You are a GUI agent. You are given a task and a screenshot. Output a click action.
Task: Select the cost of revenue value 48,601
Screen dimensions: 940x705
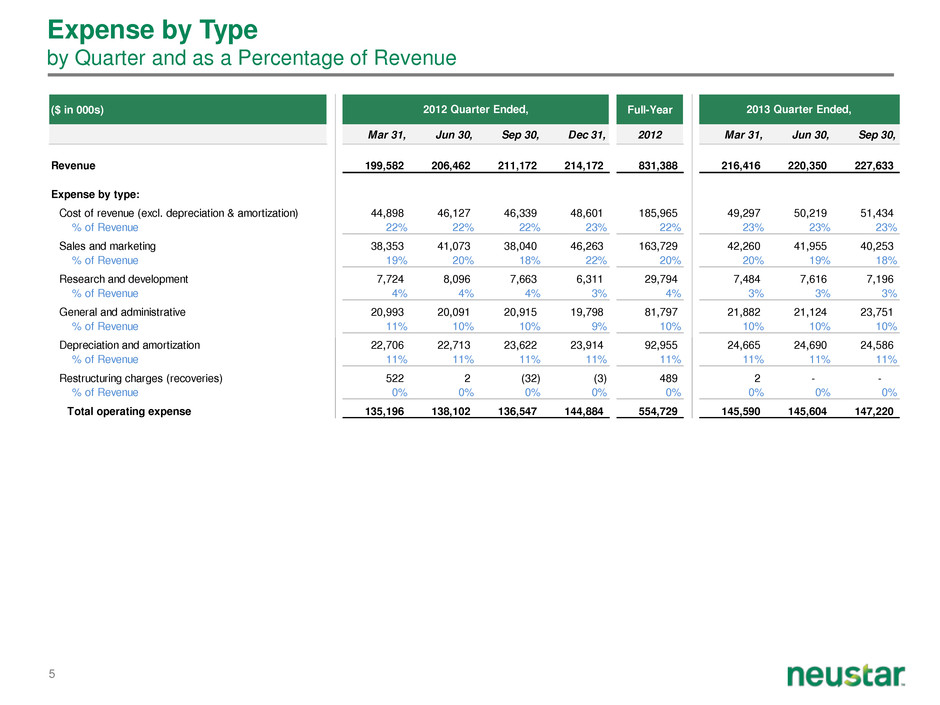coord(586,213)
